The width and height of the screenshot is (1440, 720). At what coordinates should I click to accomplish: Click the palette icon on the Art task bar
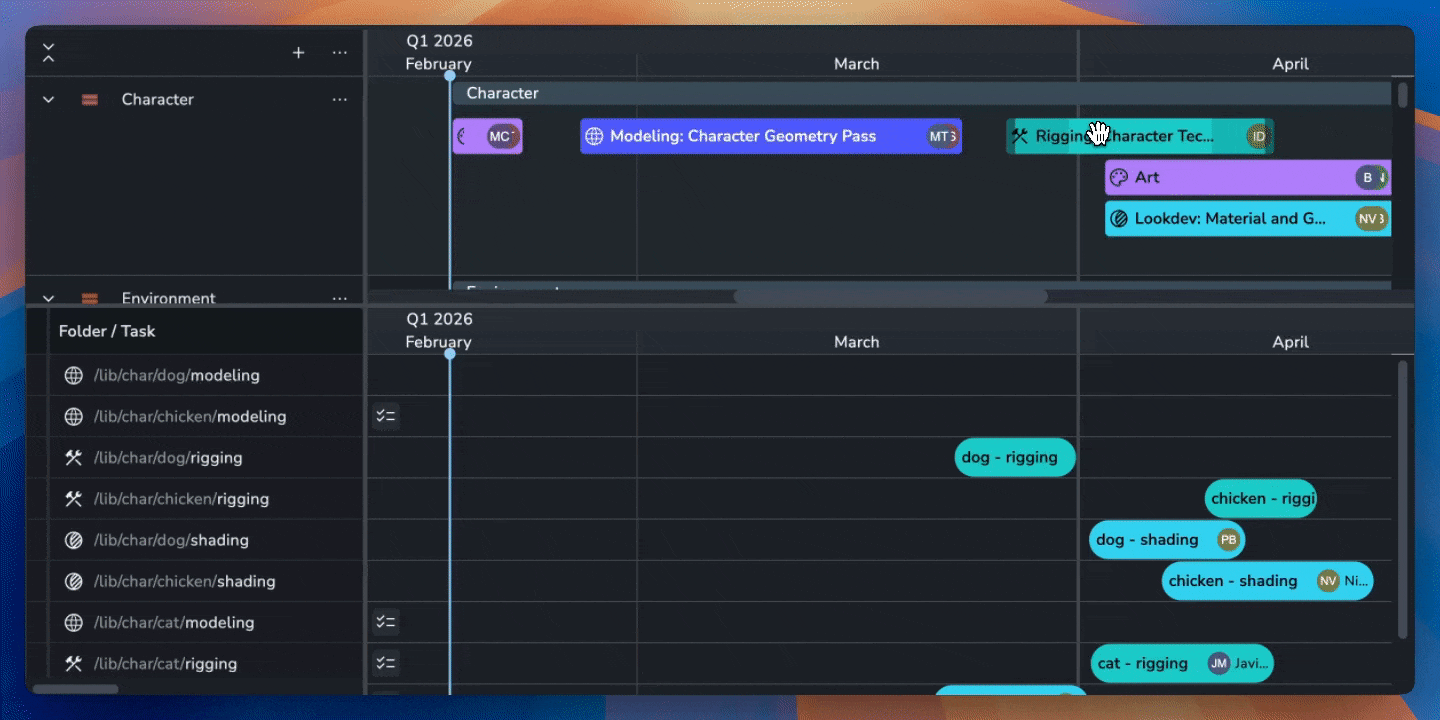pyautogui.click(x=1117, y=177)
